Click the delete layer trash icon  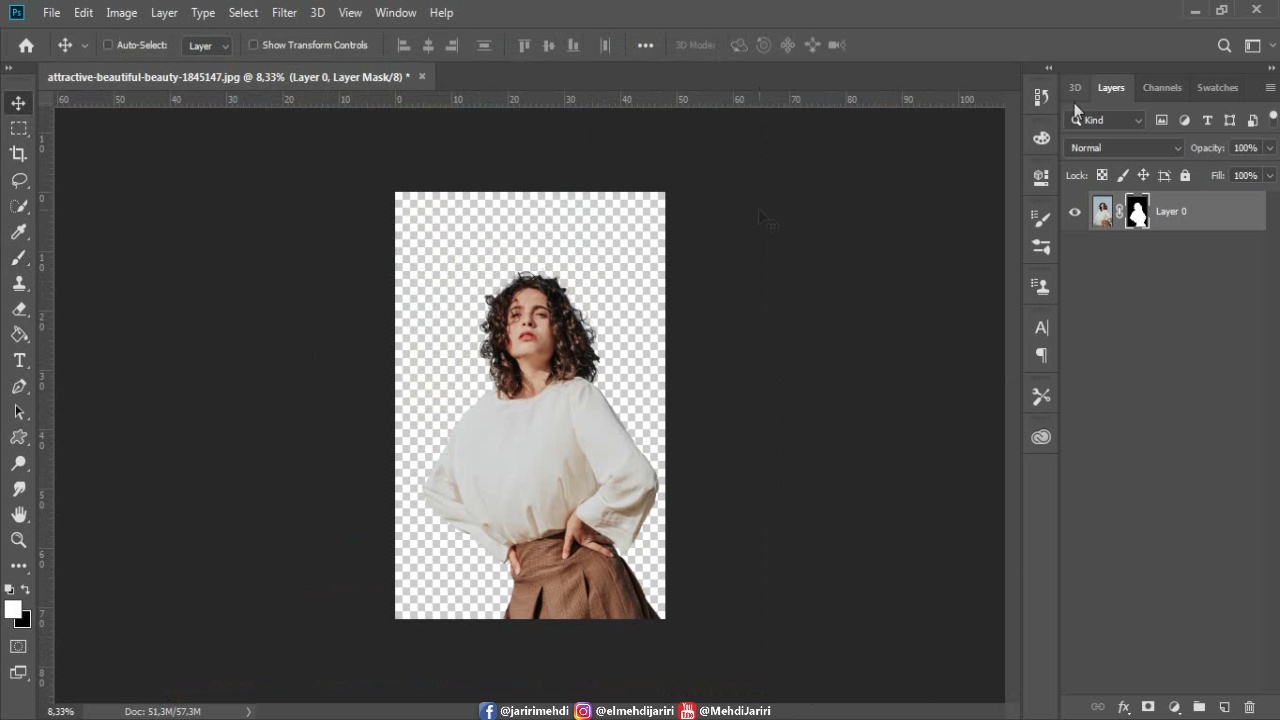click(x=1249, y=707)
